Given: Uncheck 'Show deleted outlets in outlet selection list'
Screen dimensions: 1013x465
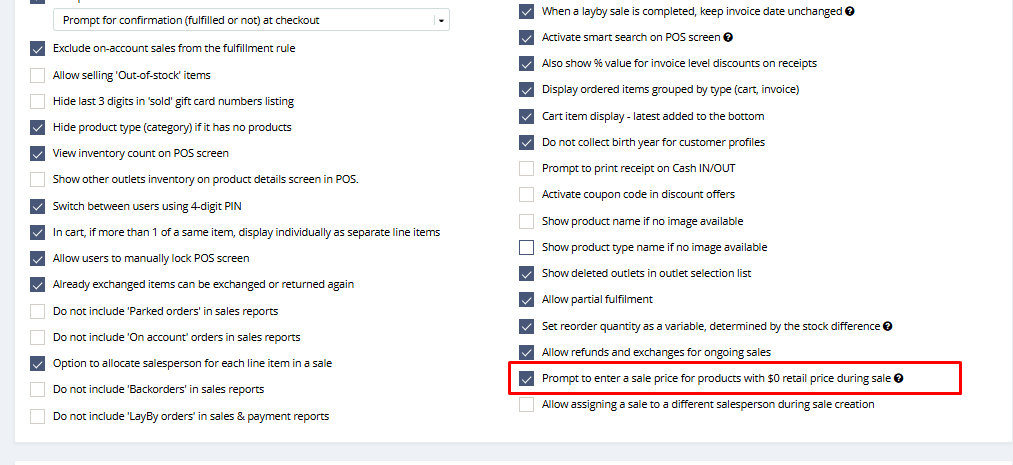Looking at the screenshot, I should 527,273.
